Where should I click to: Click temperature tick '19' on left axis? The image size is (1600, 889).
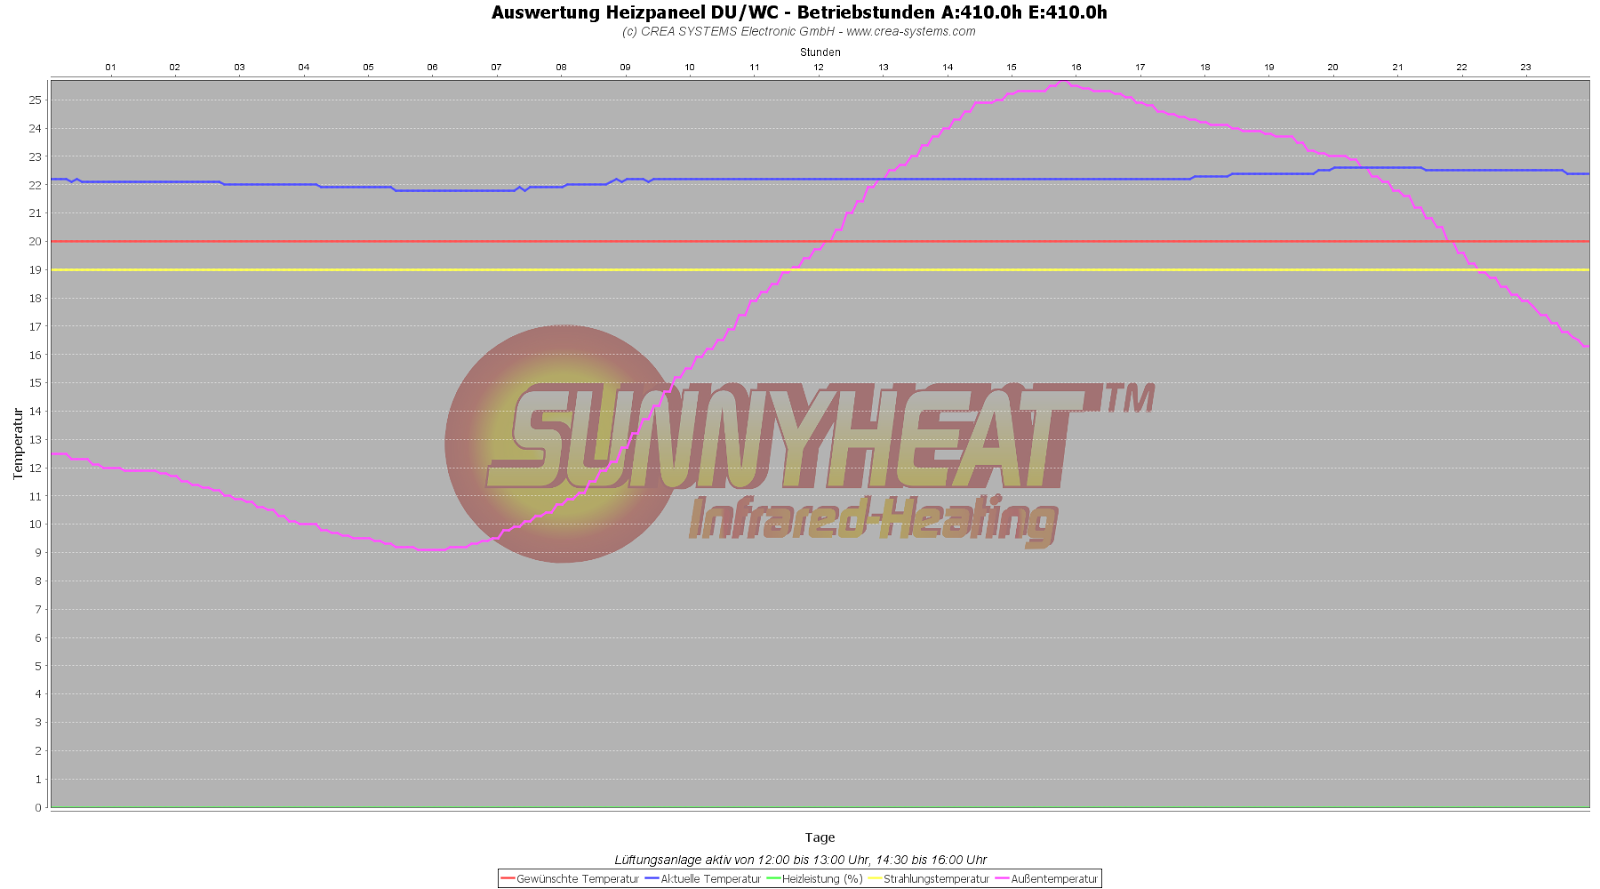click(35, 270)
